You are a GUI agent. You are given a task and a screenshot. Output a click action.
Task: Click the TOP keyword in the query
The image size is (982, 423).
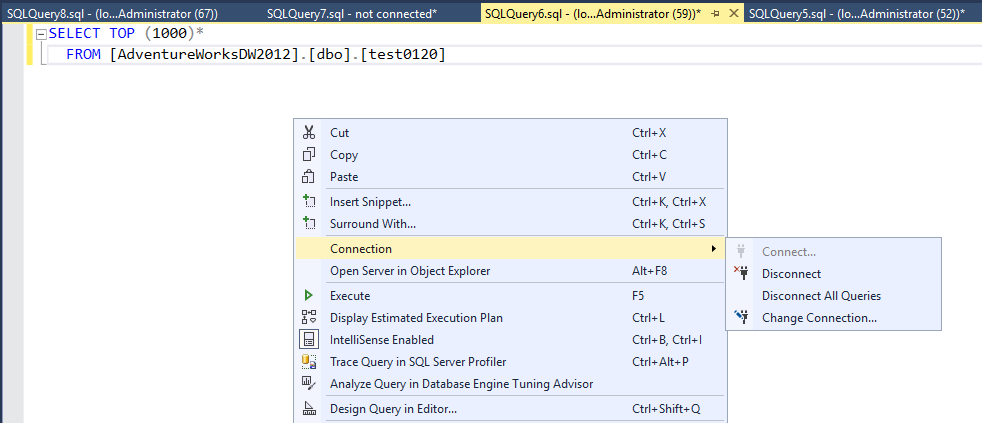point(121,34)
